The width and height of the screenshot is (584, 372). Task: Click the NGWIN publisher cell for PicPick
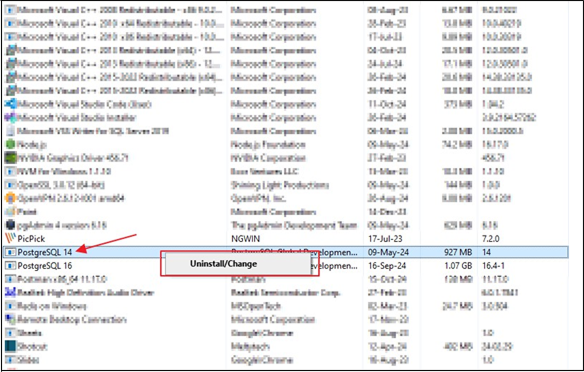(x=245, y=239)
